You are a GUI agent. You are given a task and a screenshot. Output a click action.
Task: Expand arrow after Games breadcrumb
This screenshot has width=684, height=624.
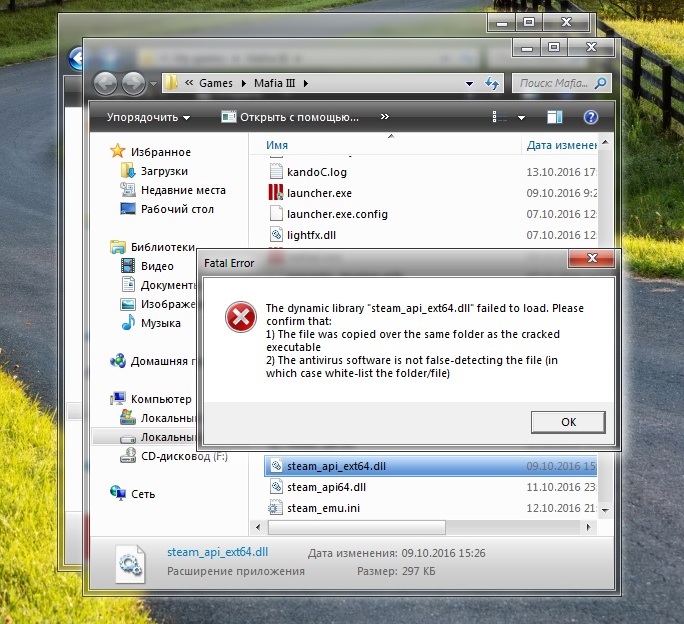[x=243, y=83]
